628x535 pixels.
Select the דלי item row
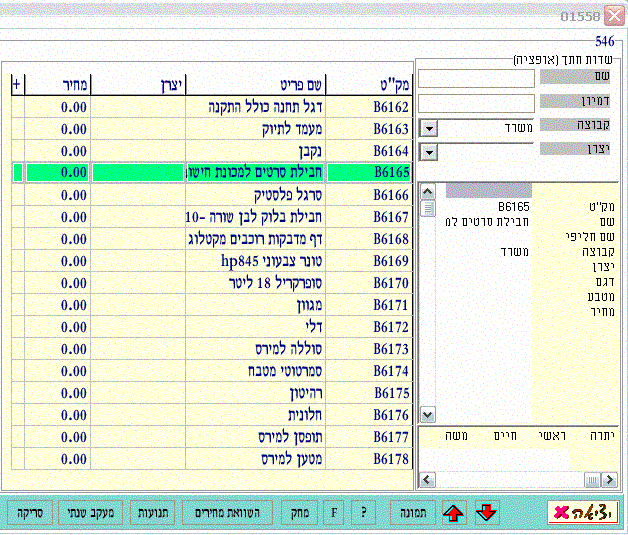211,327
